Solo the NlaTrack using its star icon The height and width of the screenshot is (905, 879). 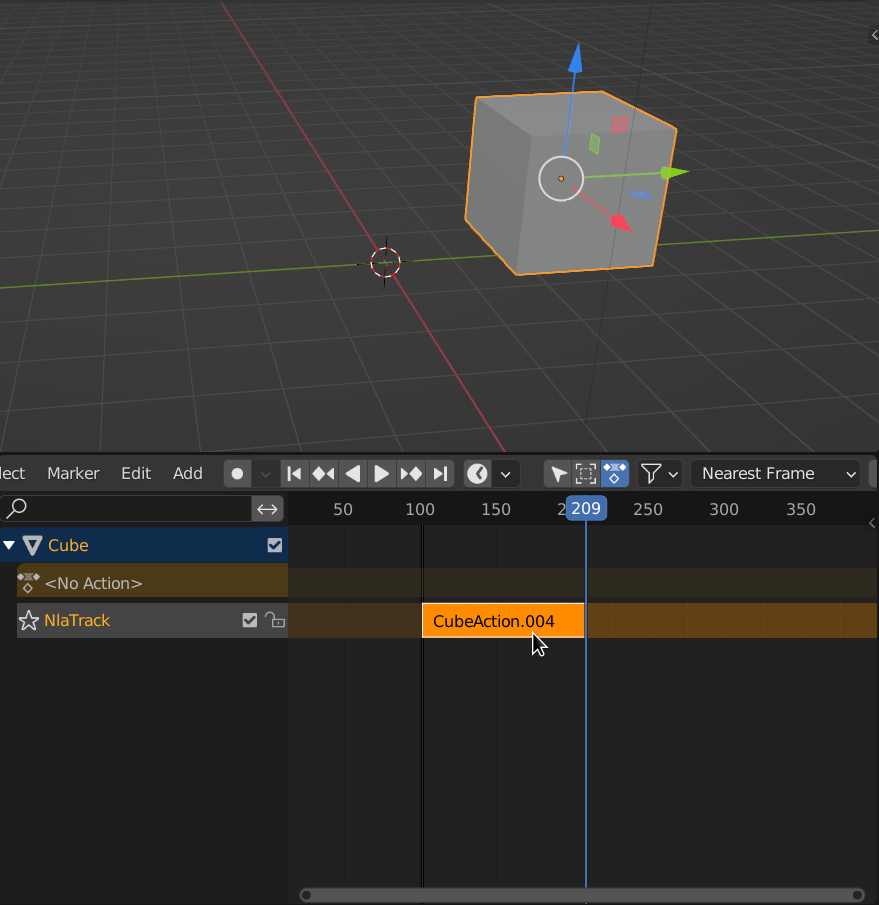30,620
